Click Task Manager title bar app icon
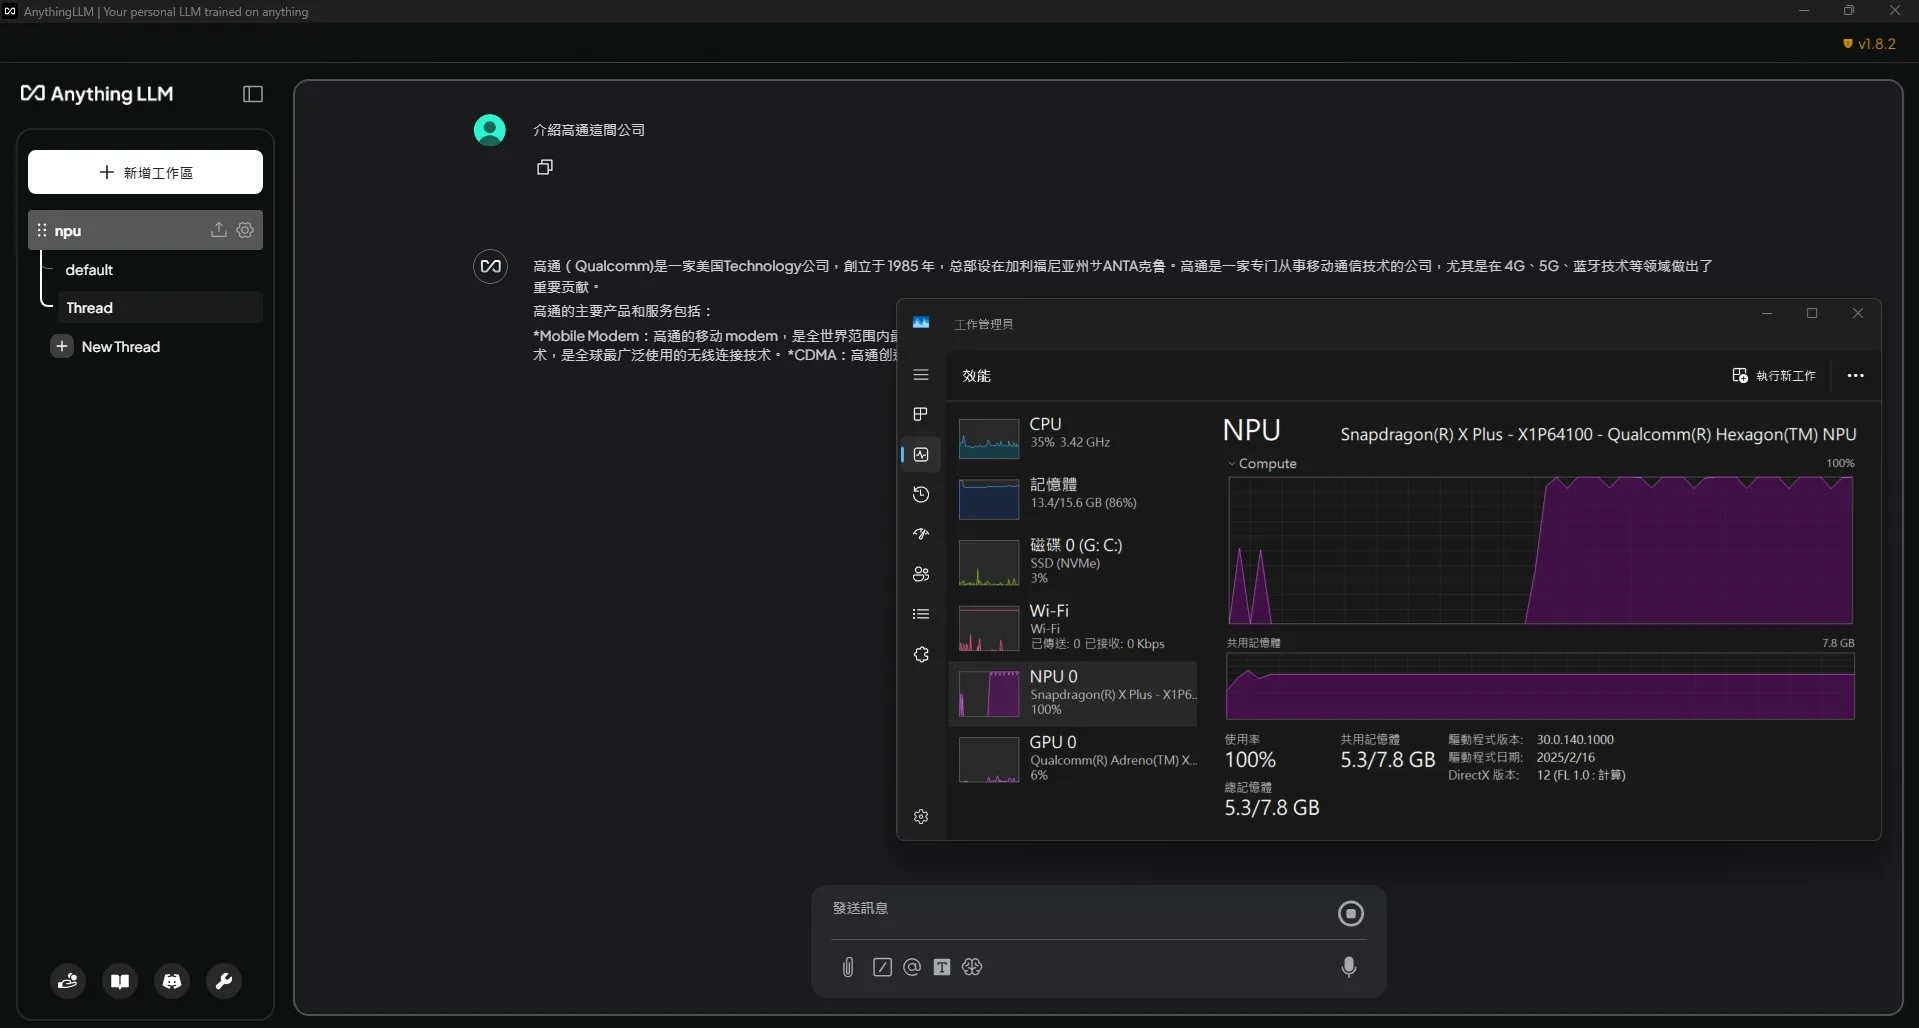Image resolution: width=1919 pixels, height=1028 pixels. [x=921, y=323]
